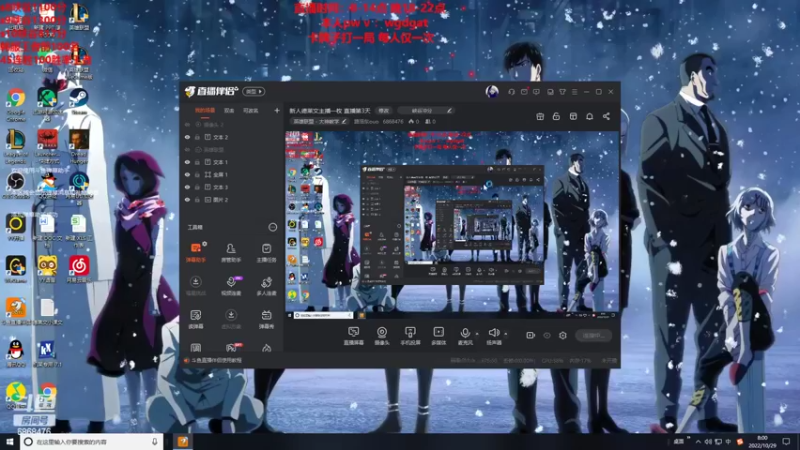Viewport: 800px width, 450px height.
Task: Open the 房管助手 tool
Action: [231, 252]
